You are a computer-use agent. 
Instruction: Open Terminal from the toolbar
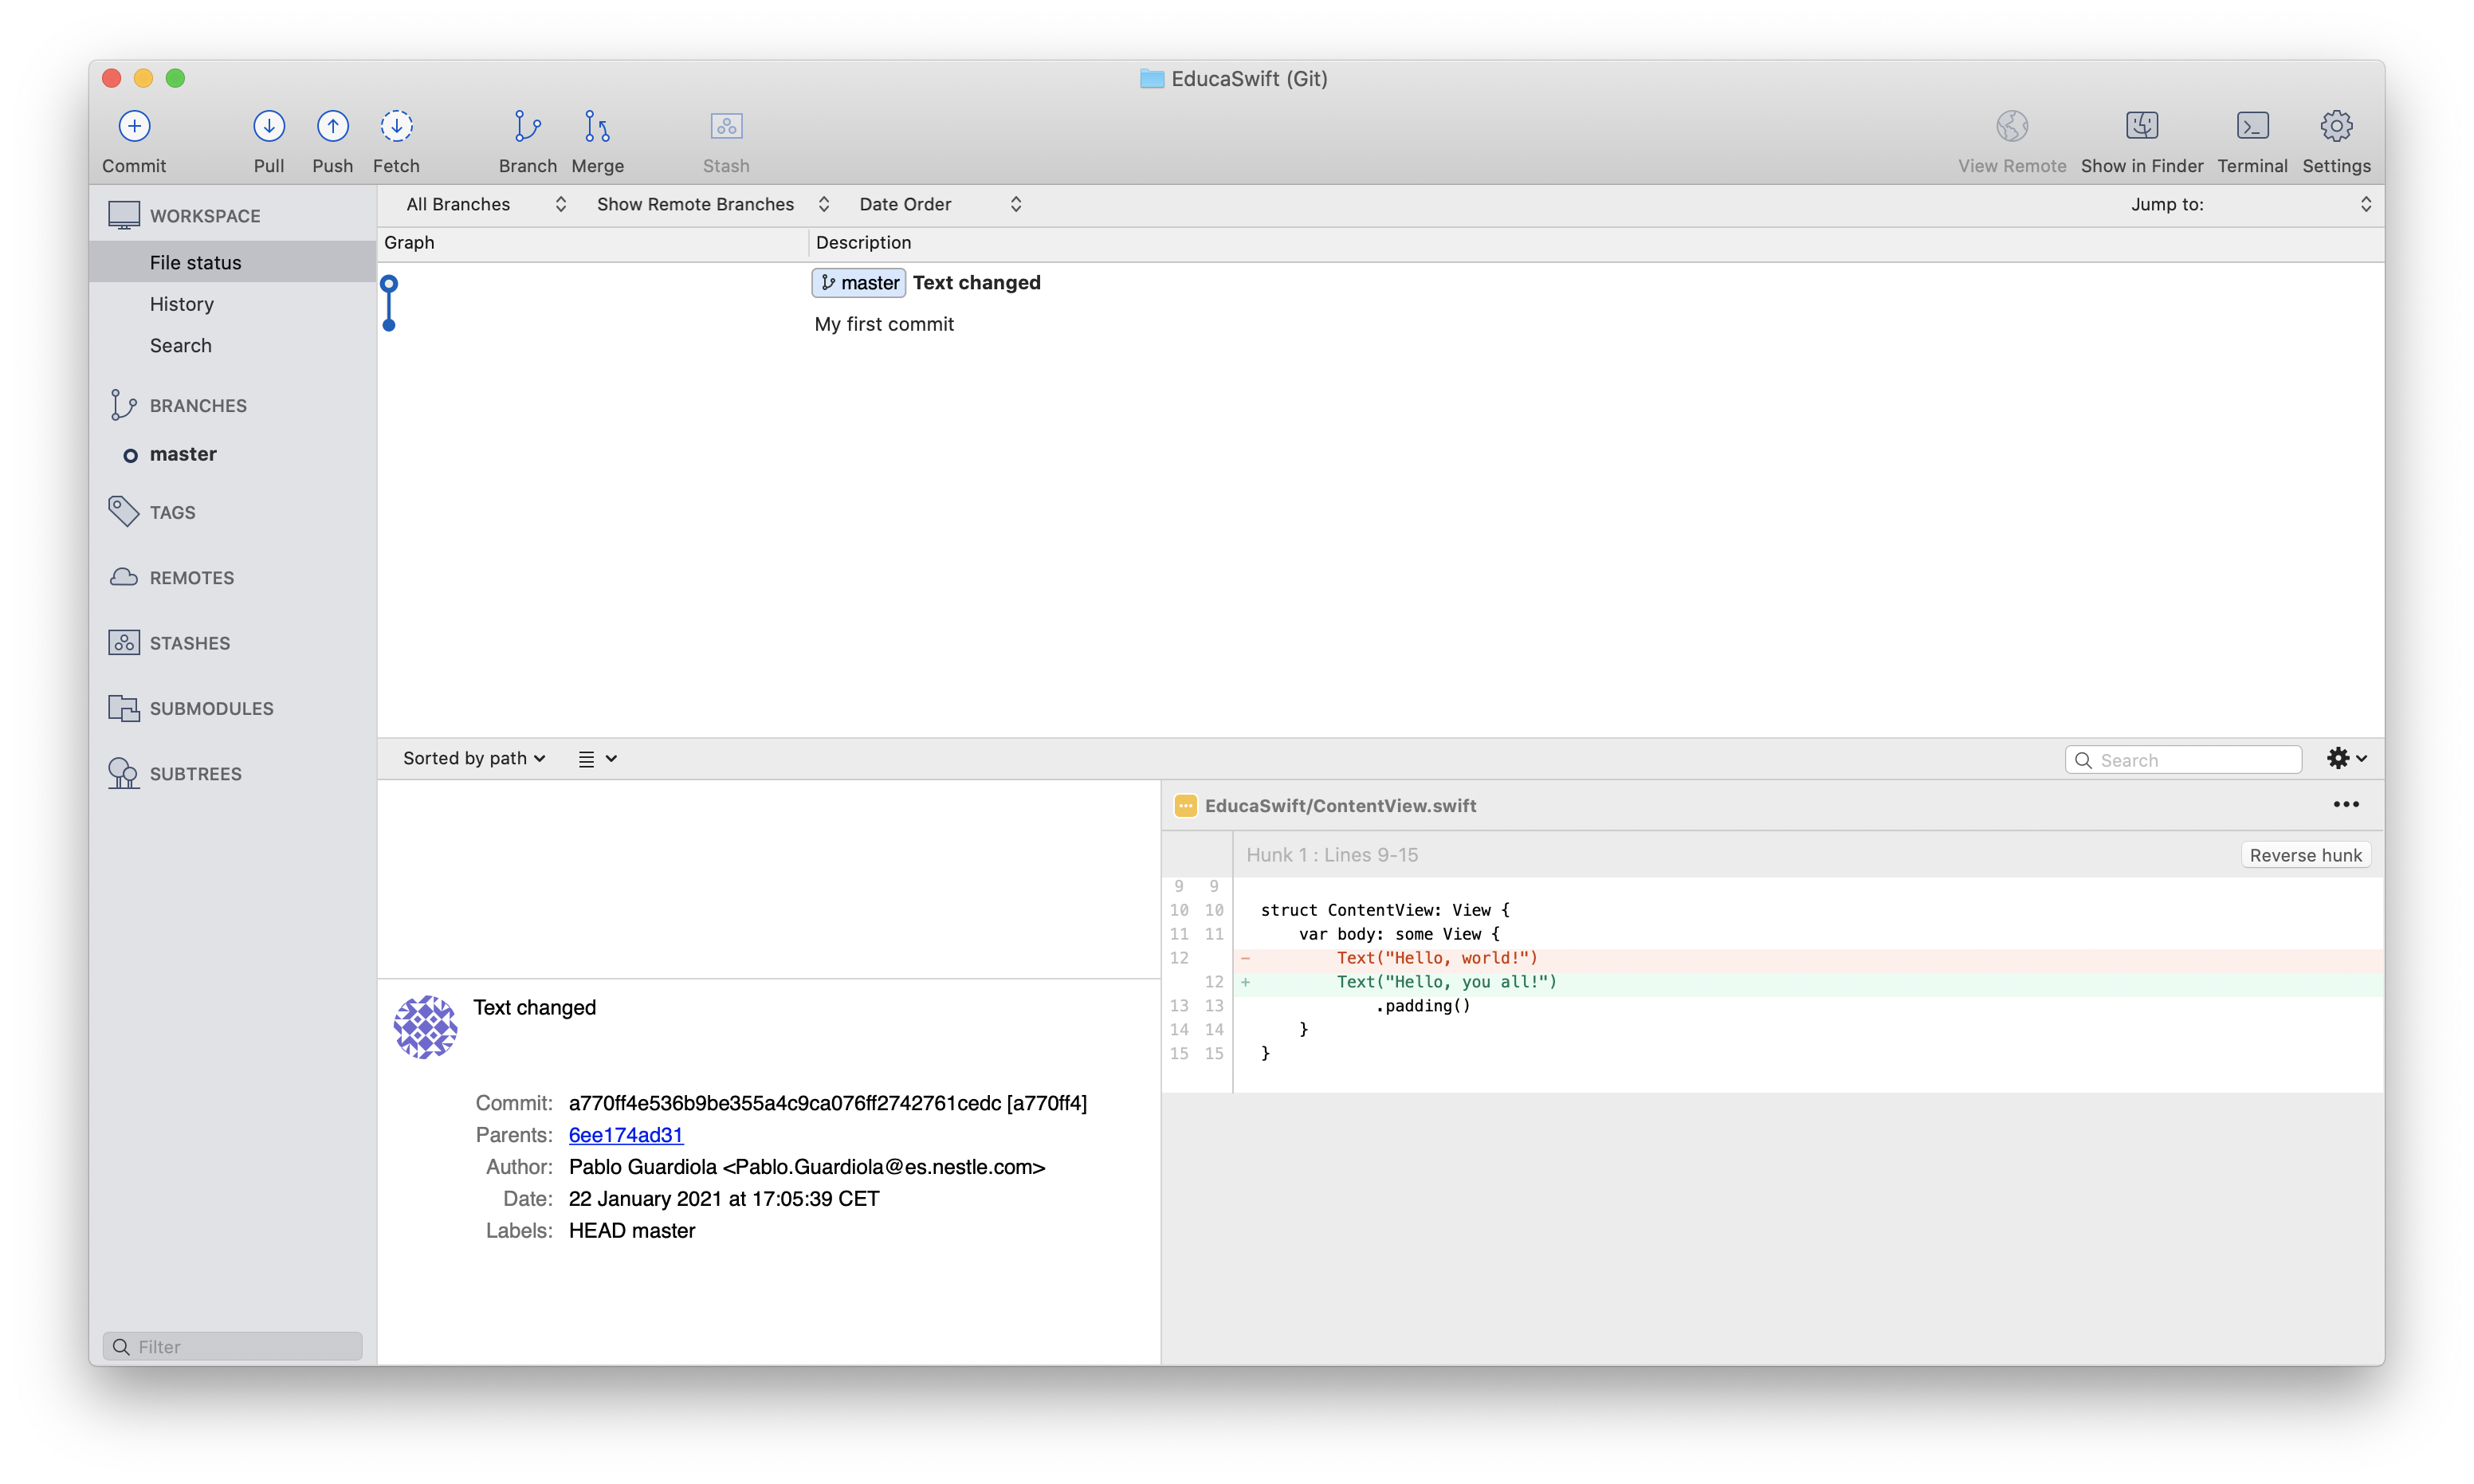pyautogui.click(x=2252, y=126)
